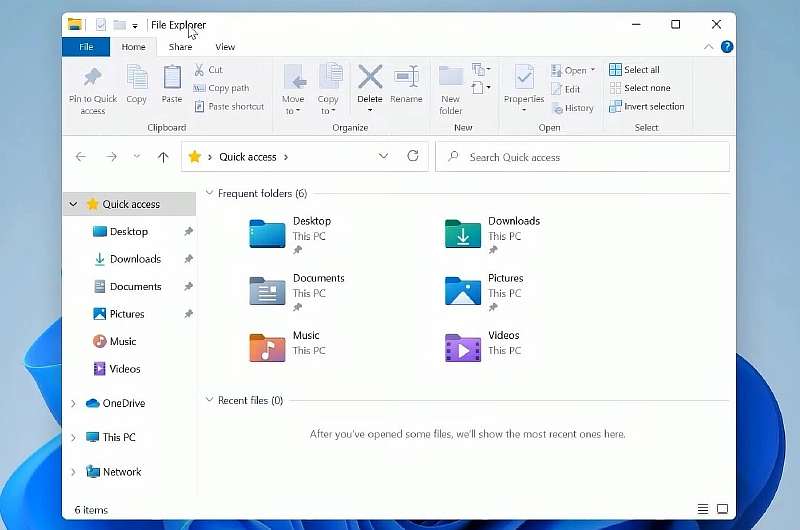This screenshot has height=530, width=800.
Task: Open the address bar history dropdown
Action: click(384, 157)
